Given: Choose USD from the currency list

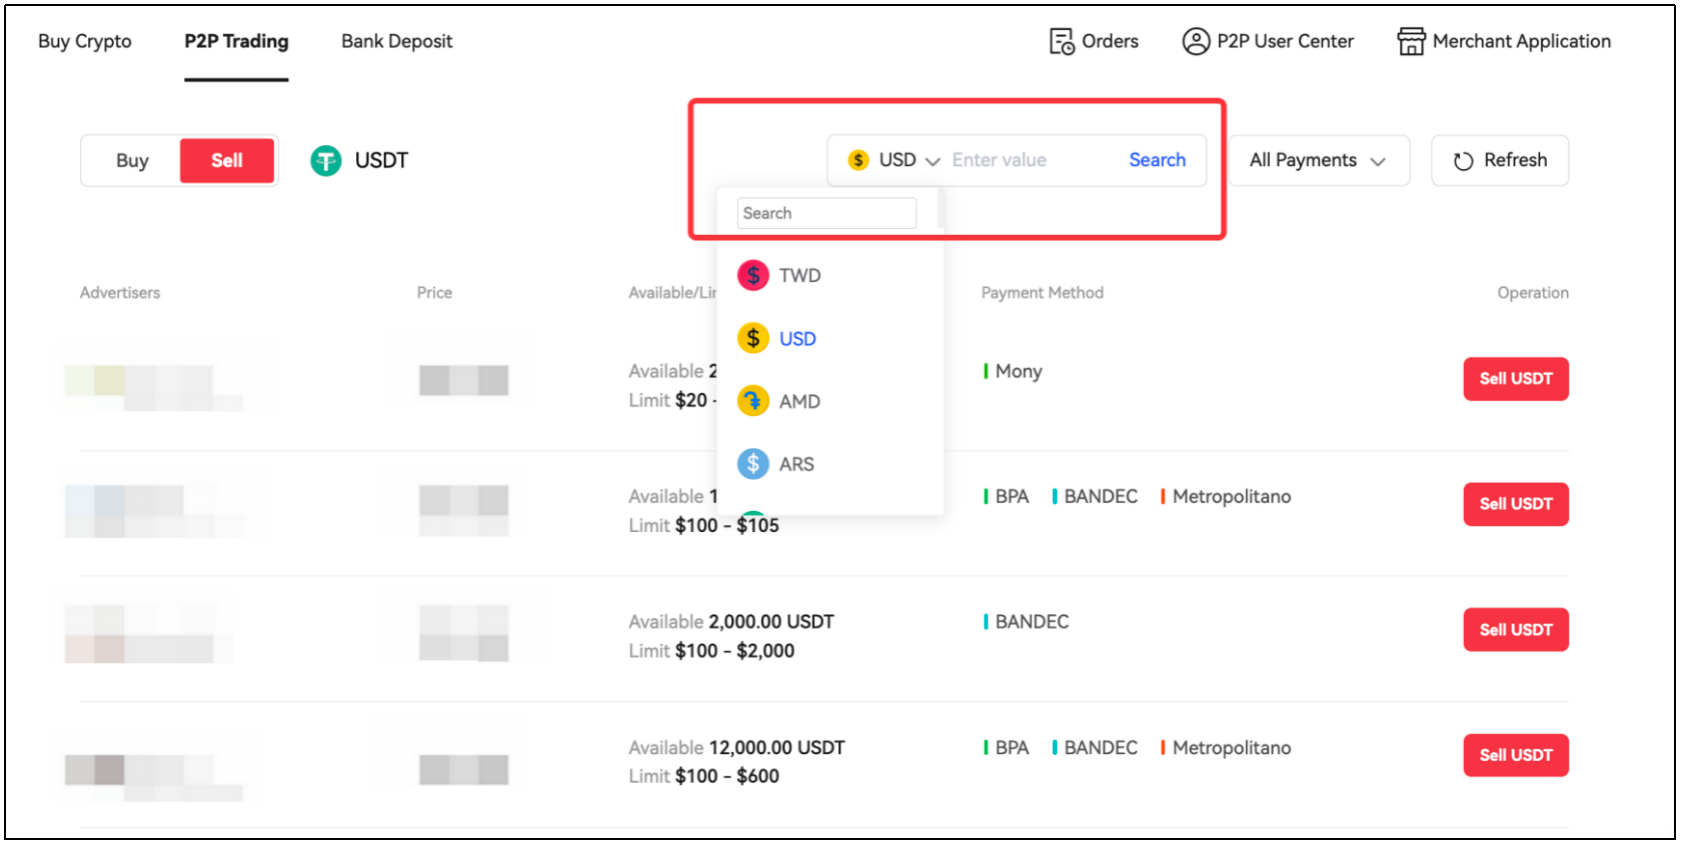Looking at the screenshot, I should pos(797,339).
